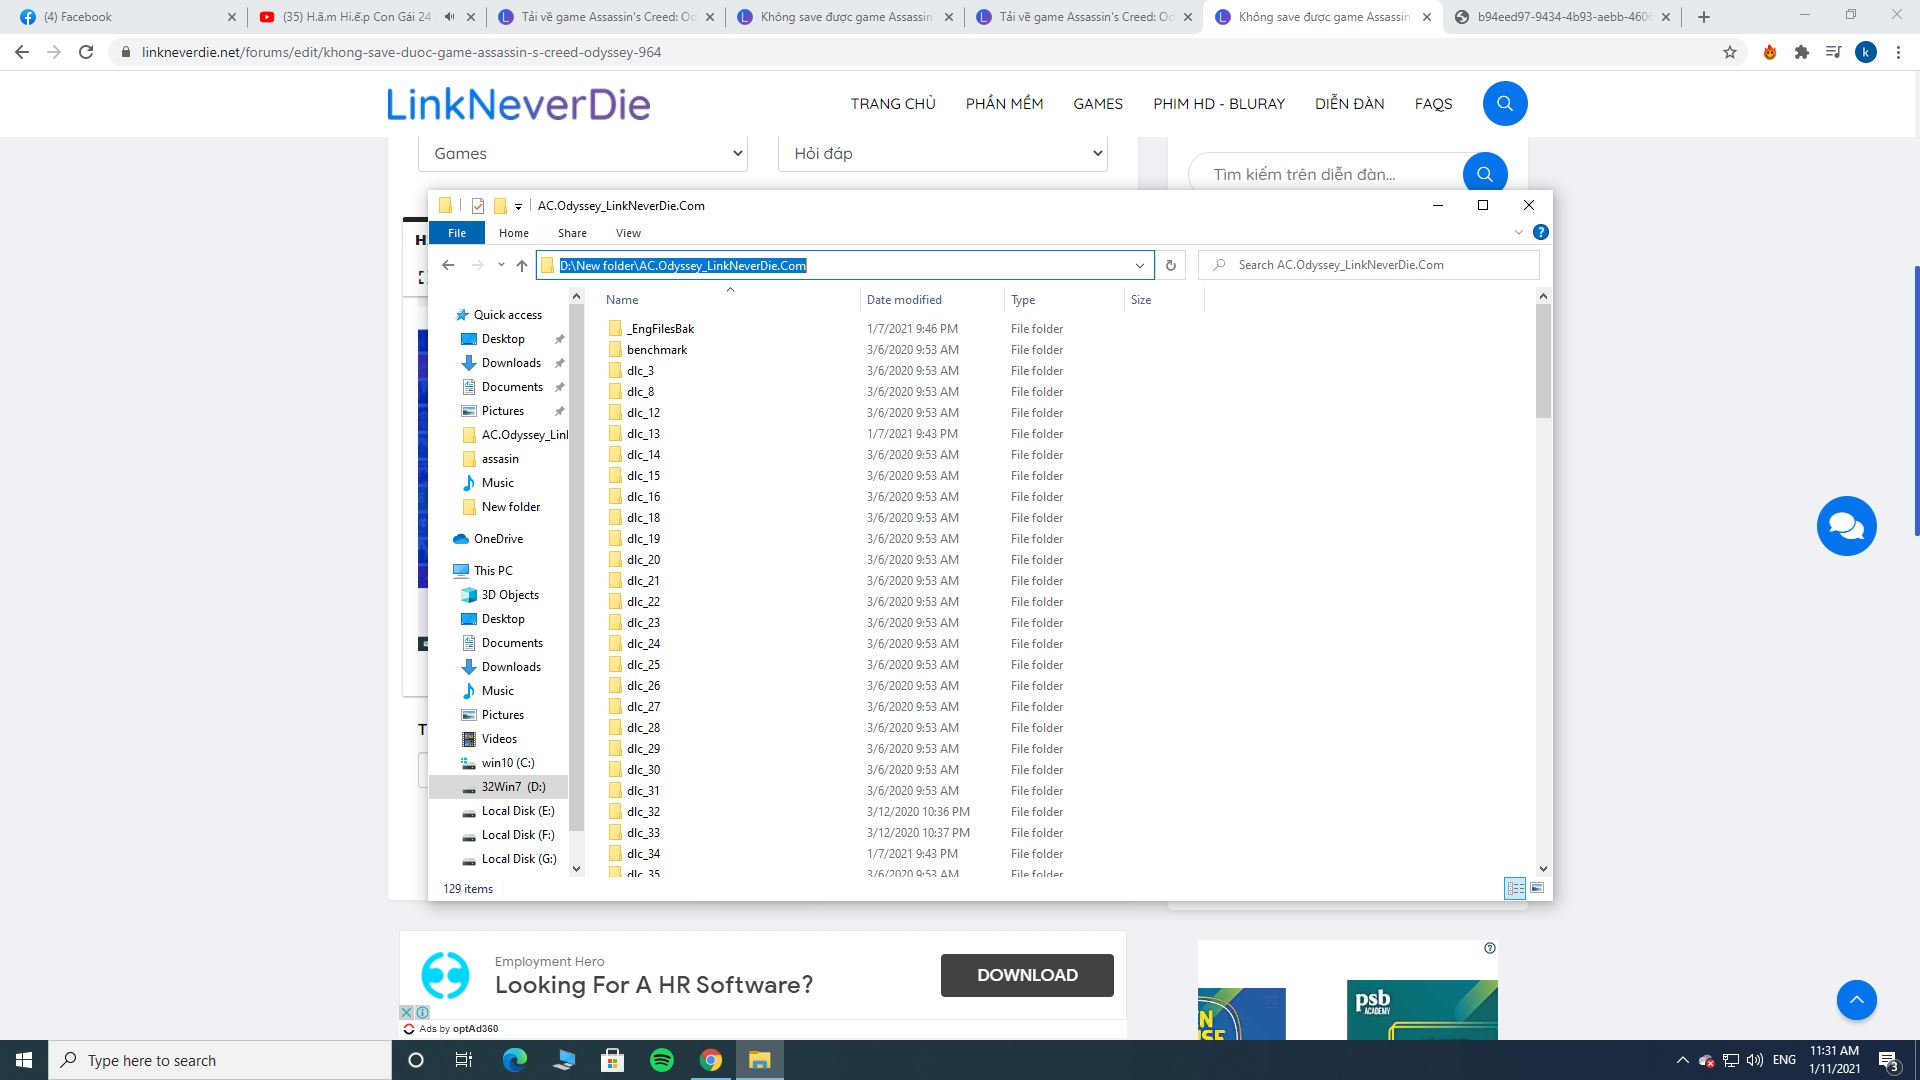1920x1080 pixels.
Task: Open the Hỏi đáp category dropdown
Action: point(942,153)
